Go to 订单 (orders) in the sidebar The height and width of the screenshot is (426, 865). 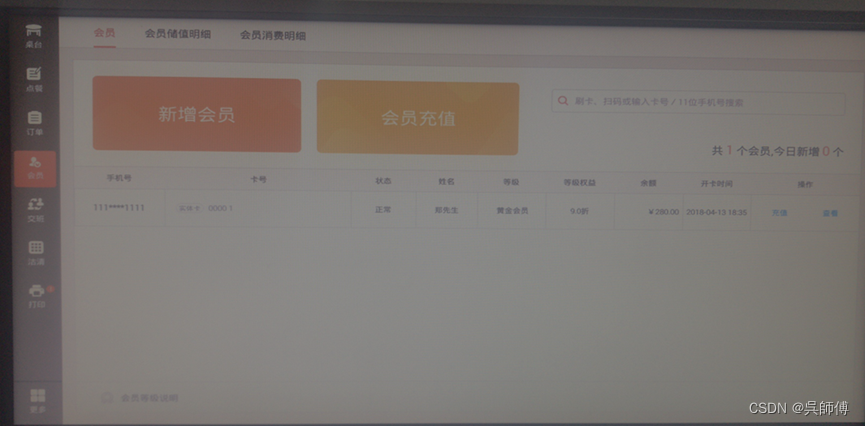(x=34, y=123)
